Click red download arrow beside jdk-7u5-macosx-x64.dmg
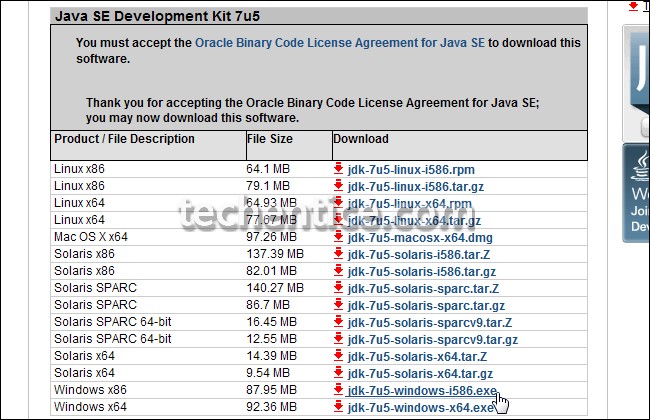Image resolution: width=650 pixels, height=420 pixels. [338, 236]
